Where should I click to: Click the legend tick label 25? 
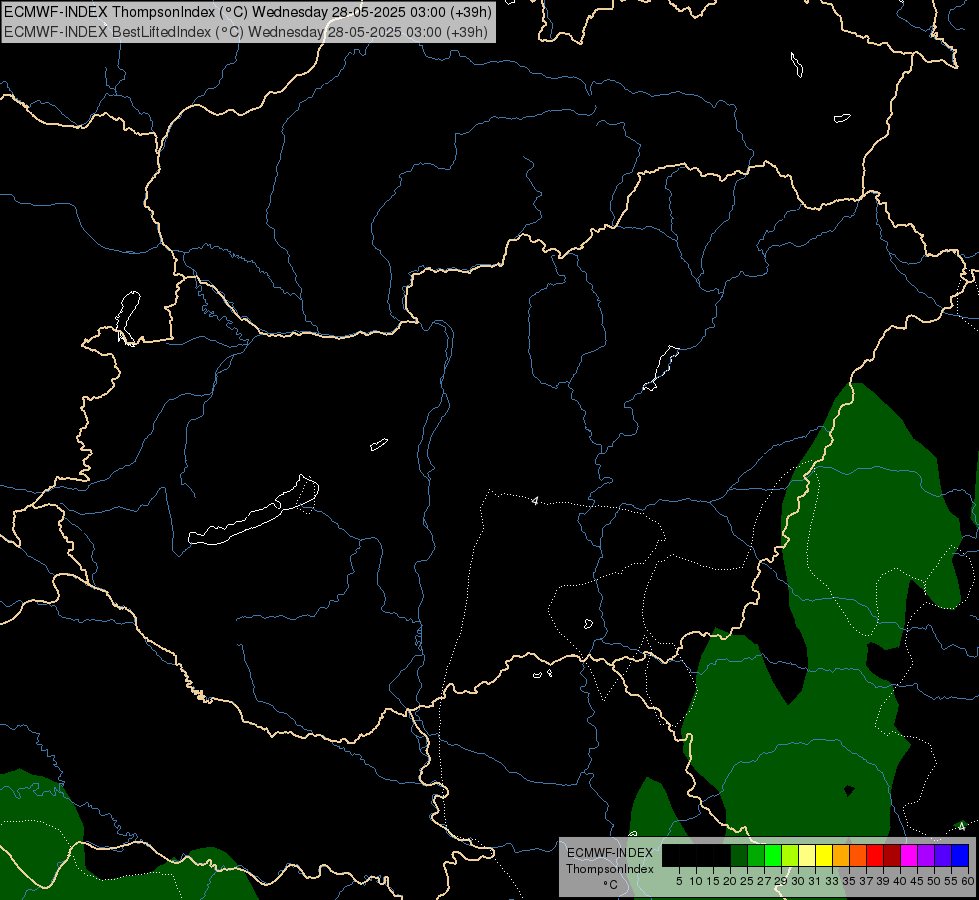[x=747, y=881]
